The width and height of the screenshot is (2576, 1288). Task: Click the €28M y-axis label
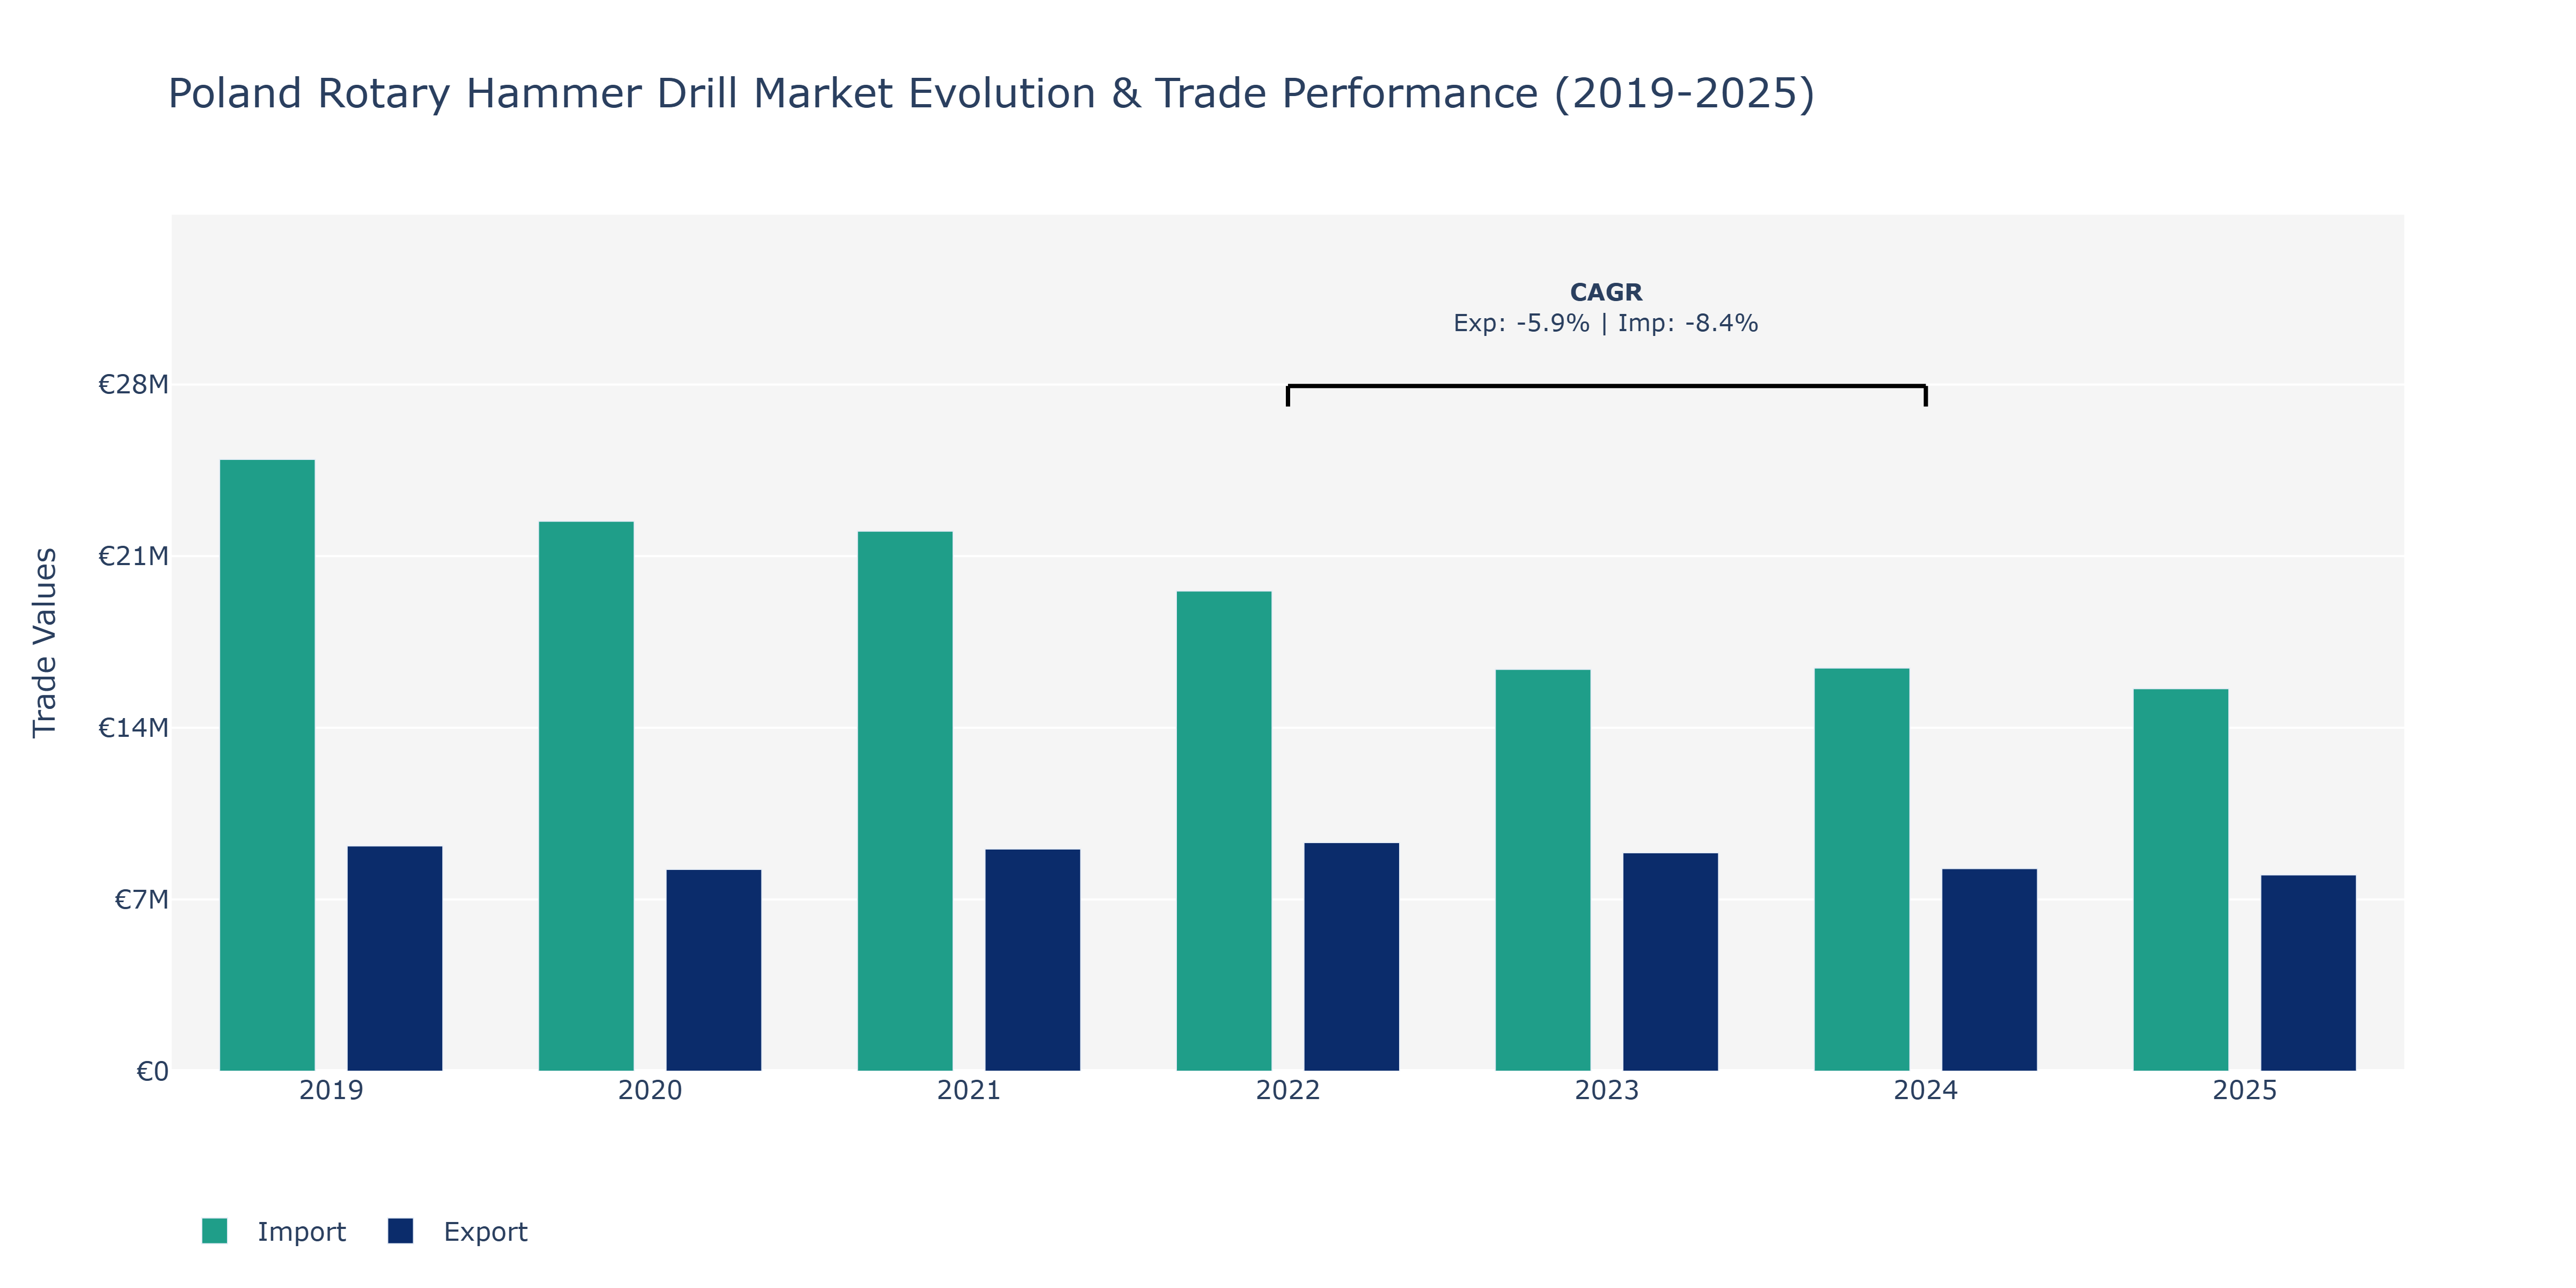[x=133, y=384]
